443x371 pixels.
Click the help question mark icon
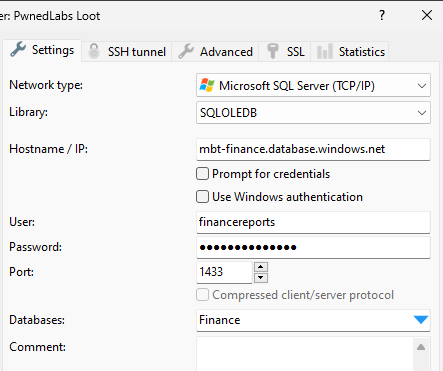pos(382,15)
